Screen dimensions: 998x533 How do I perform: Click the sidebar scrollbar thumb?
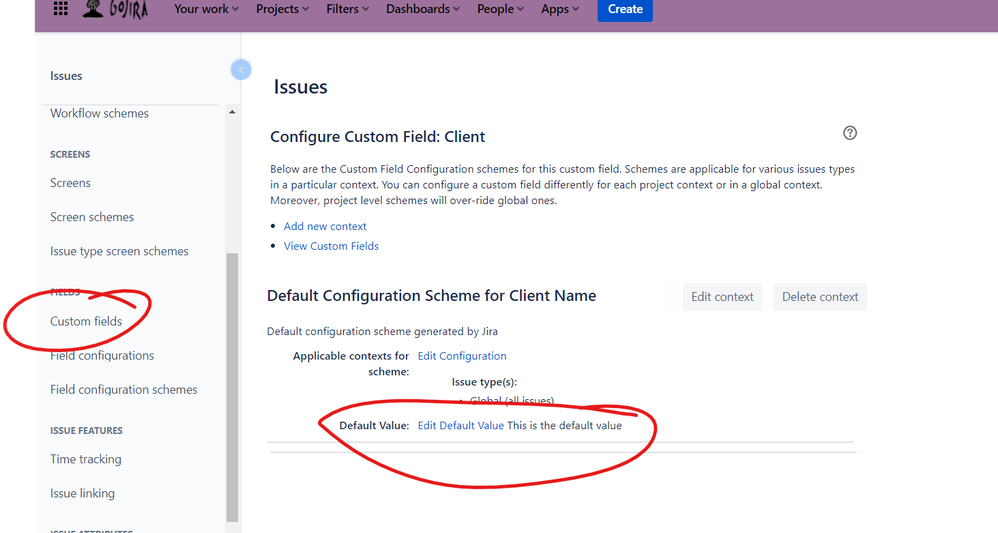coord(232,387)
